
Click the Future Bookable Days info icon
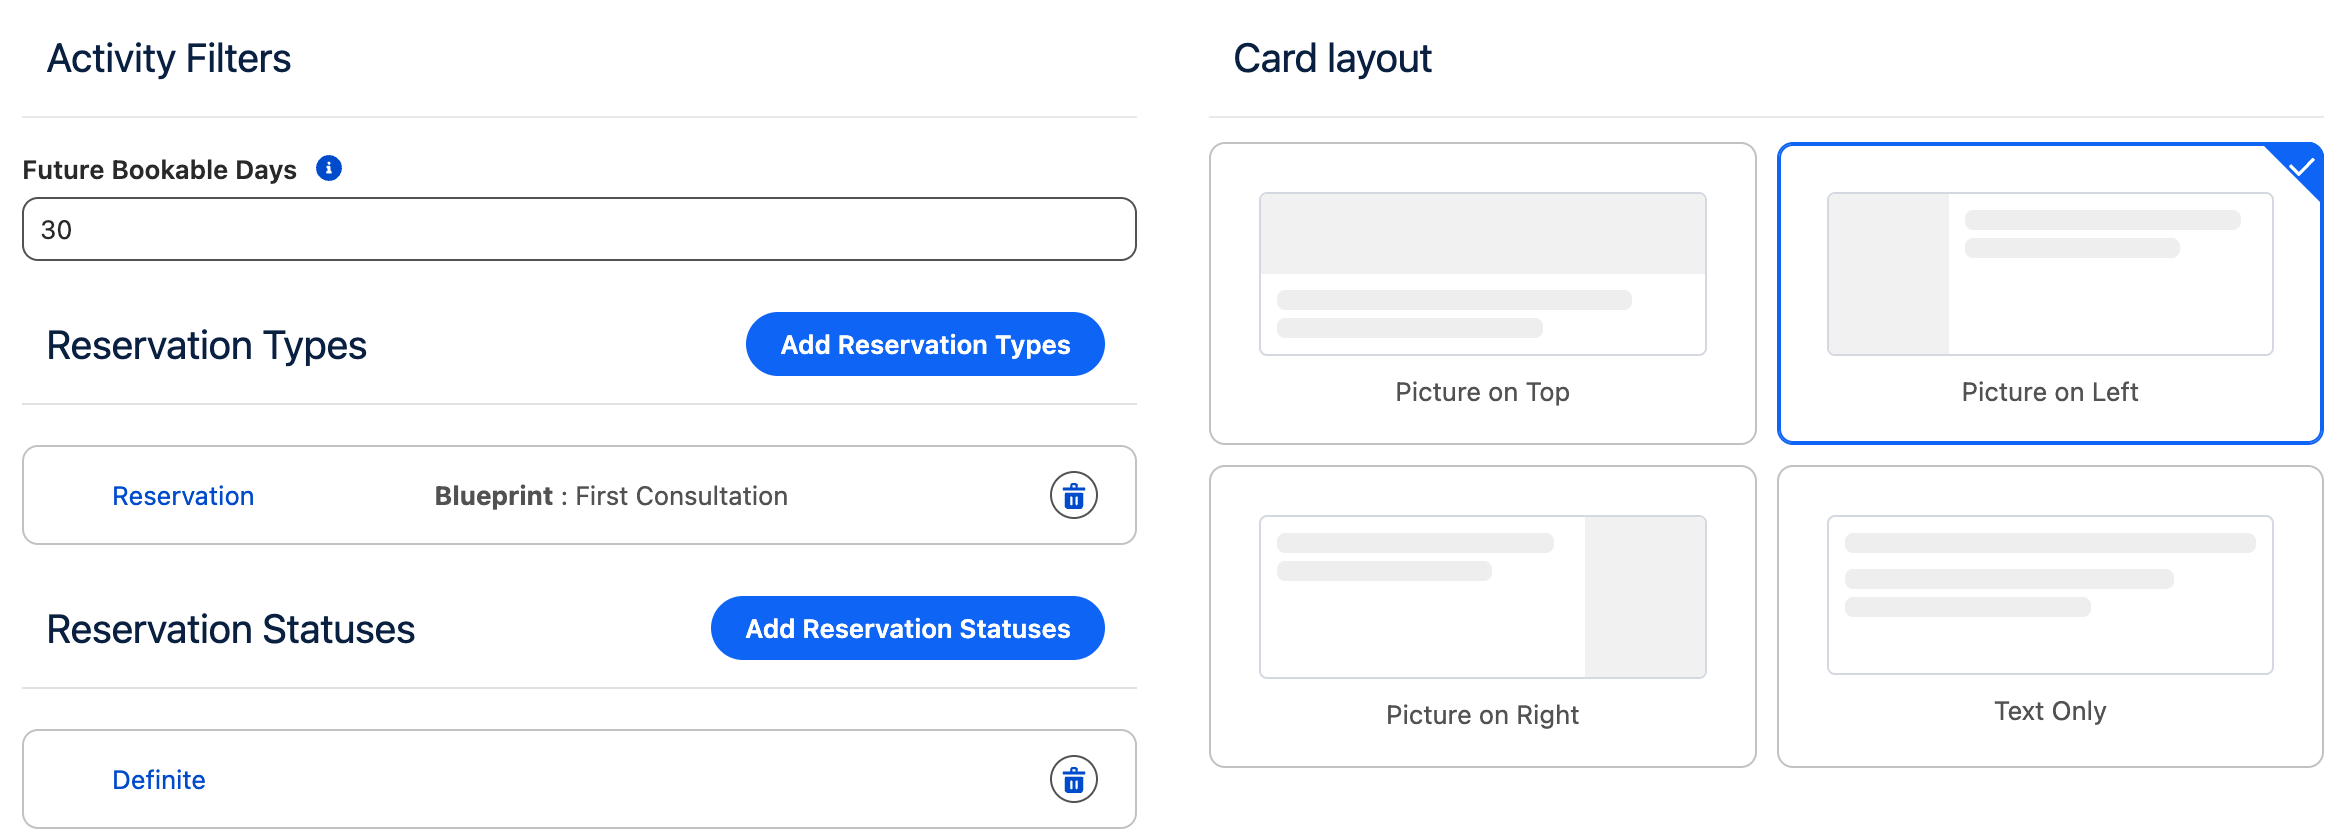point(329,168)
